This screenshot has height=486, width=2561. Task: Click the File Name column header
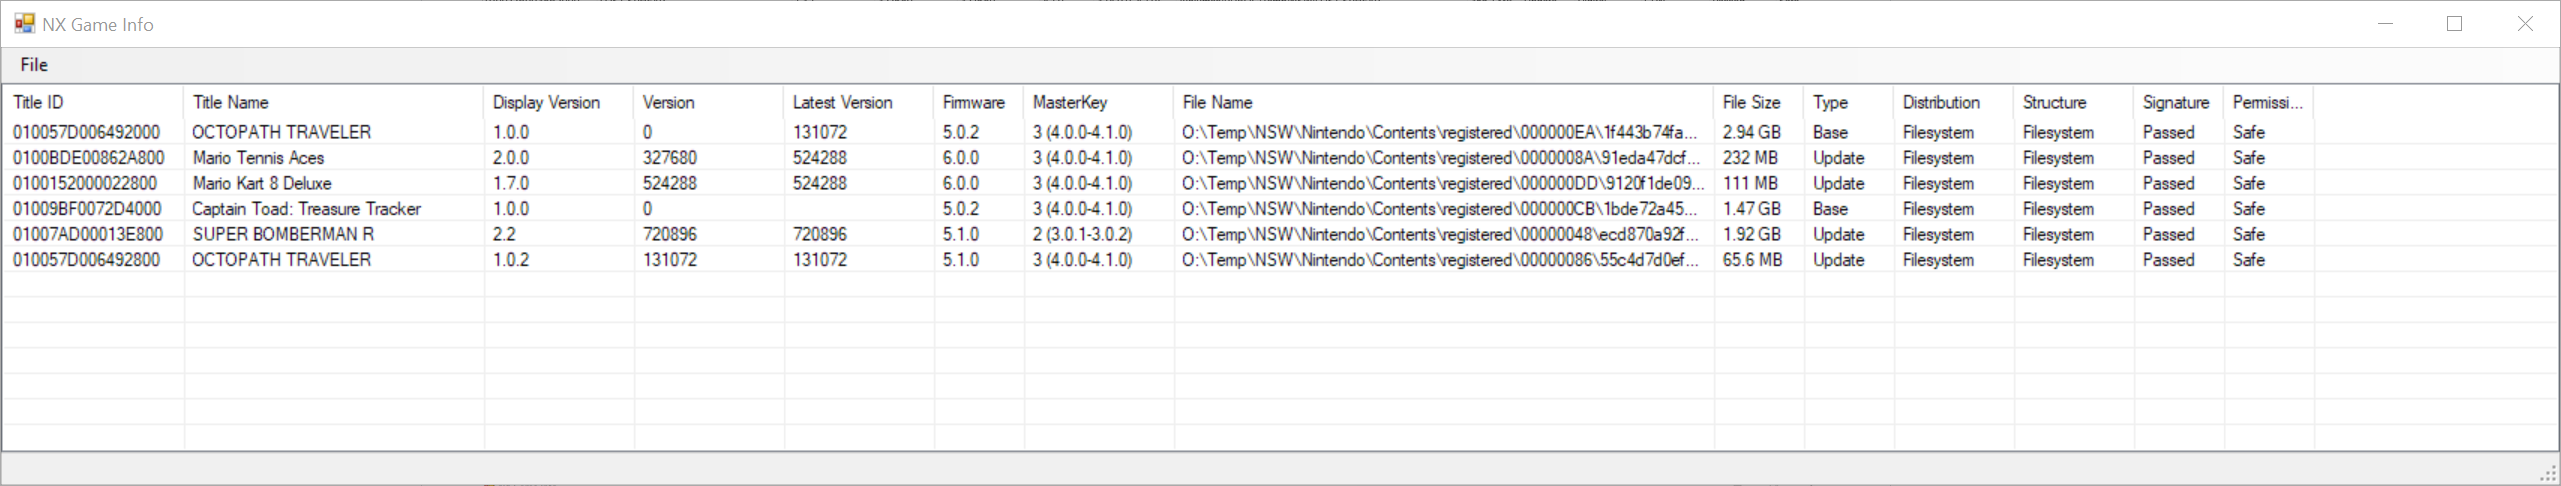(x=1443, y=102)
